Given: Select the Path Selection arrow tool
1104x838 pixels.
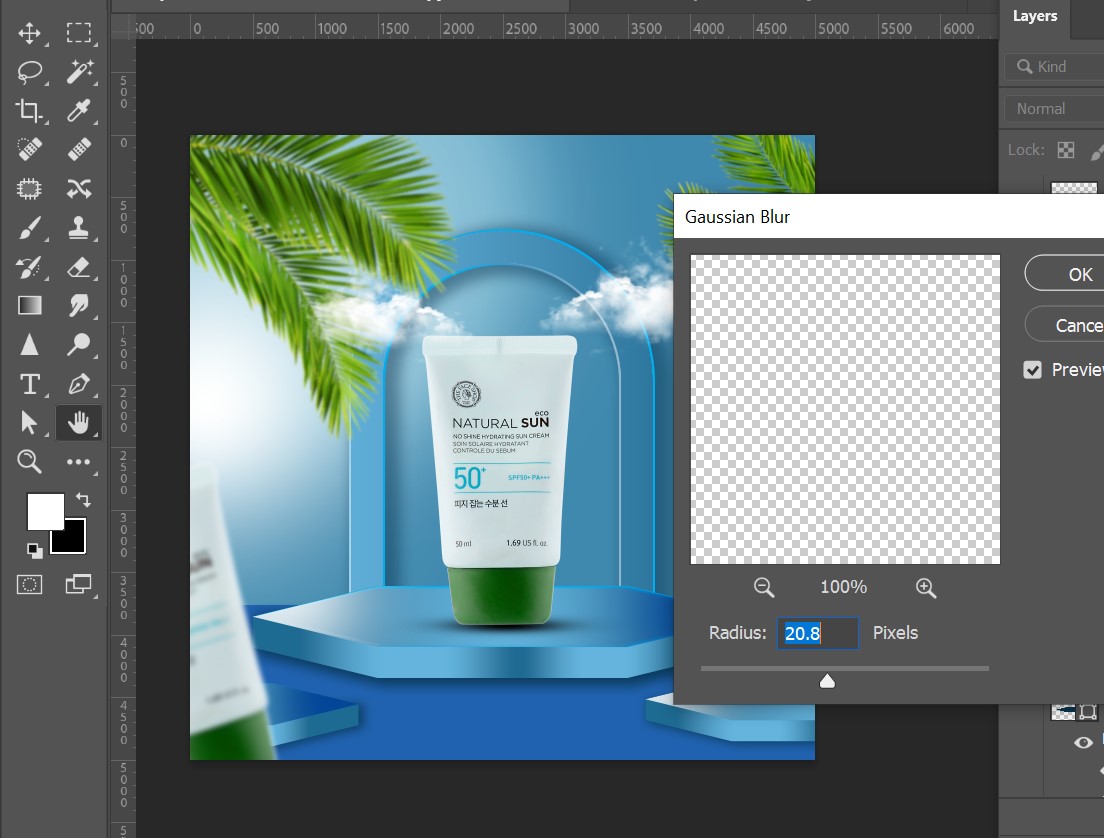Looking at the screenshot, I should point(29,423).
